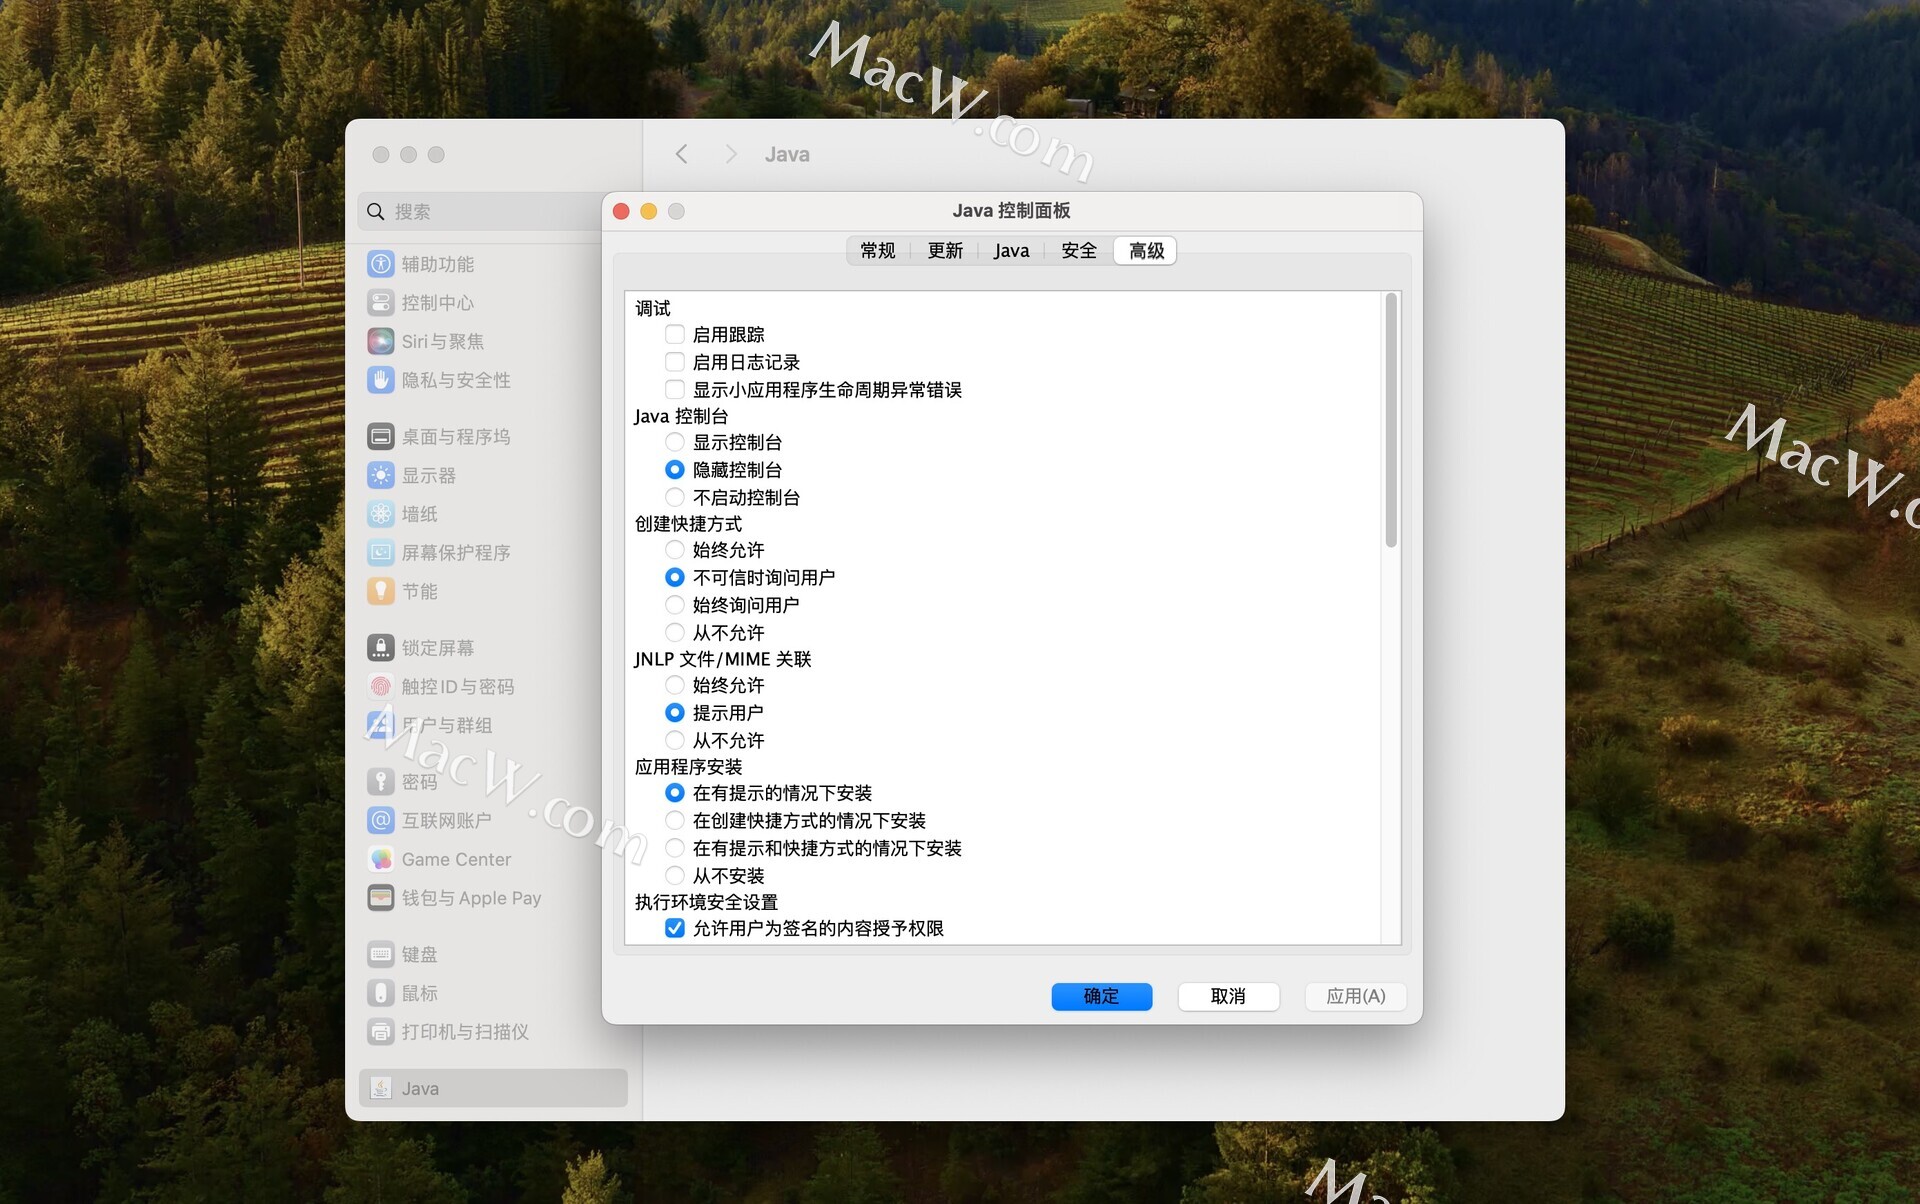Image resolution: width=1920 pixels, height=1204 pixels.
Task: Click the Game Center icon
Action: tap(380, 859)
